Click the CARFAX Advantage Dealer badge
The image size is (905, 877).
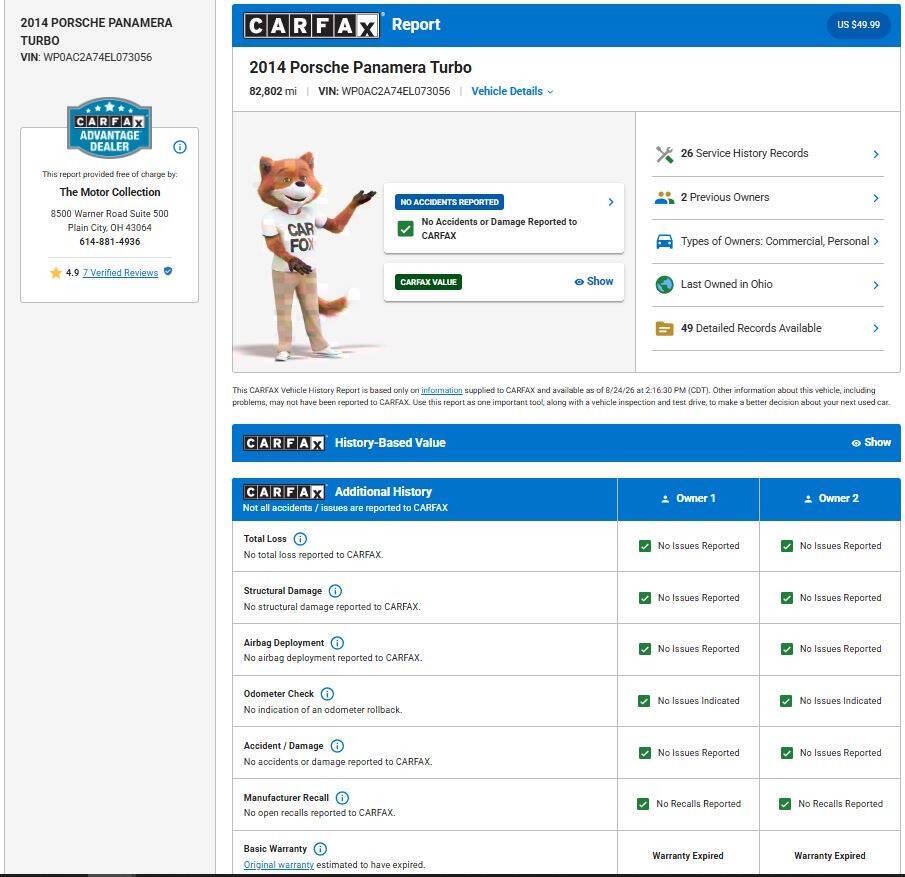(110, 128)
